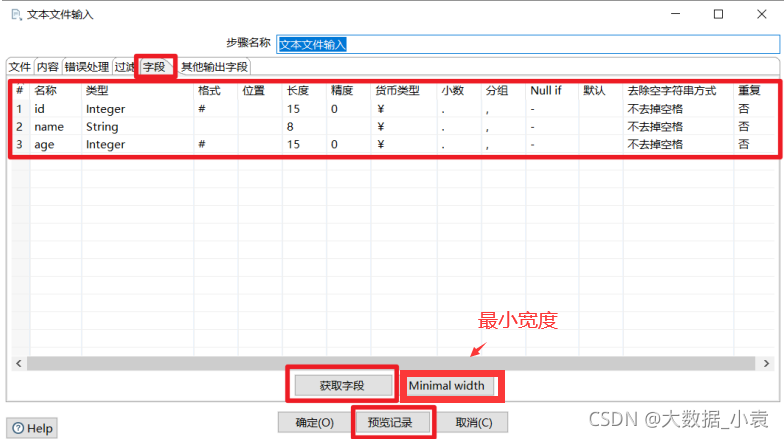Click the precision 0 cell in the age row

pos(349,144)
